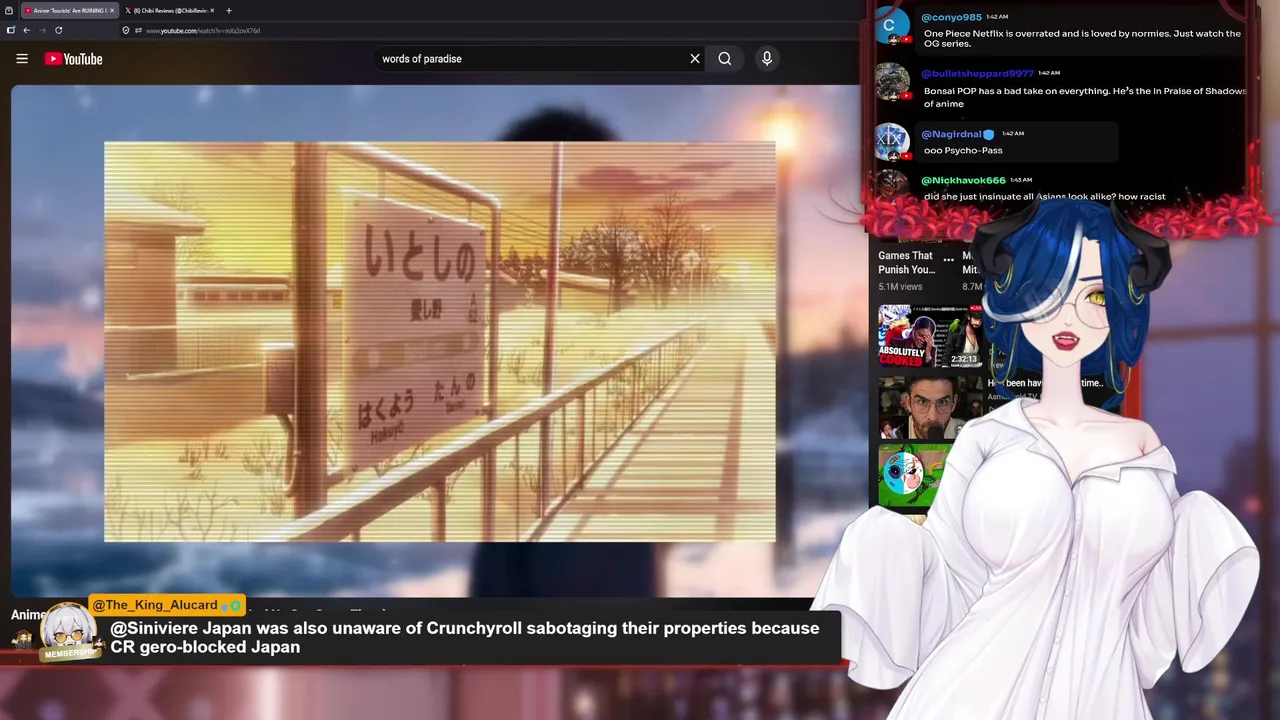Click the username @Nickhavok666 in chat
This screenshot has height=720, width=1280.
(x=963, y=180)
